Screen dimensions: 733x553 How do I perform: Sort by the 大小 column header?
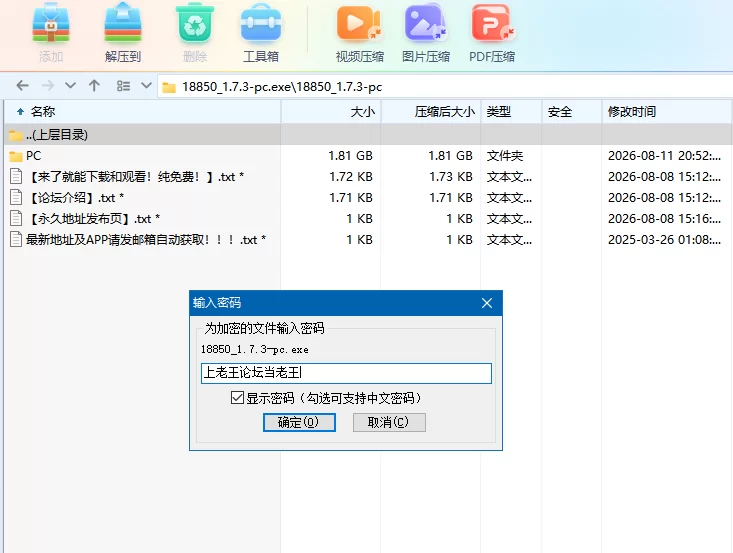pyautogui.click(x=331, y=112)
